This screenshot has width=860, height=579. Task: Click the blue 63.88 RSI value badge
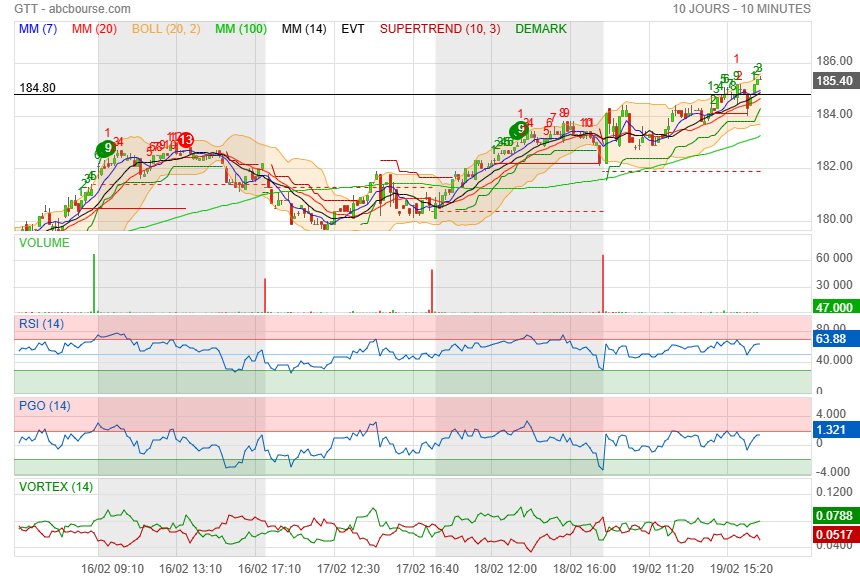pos(834,339)
